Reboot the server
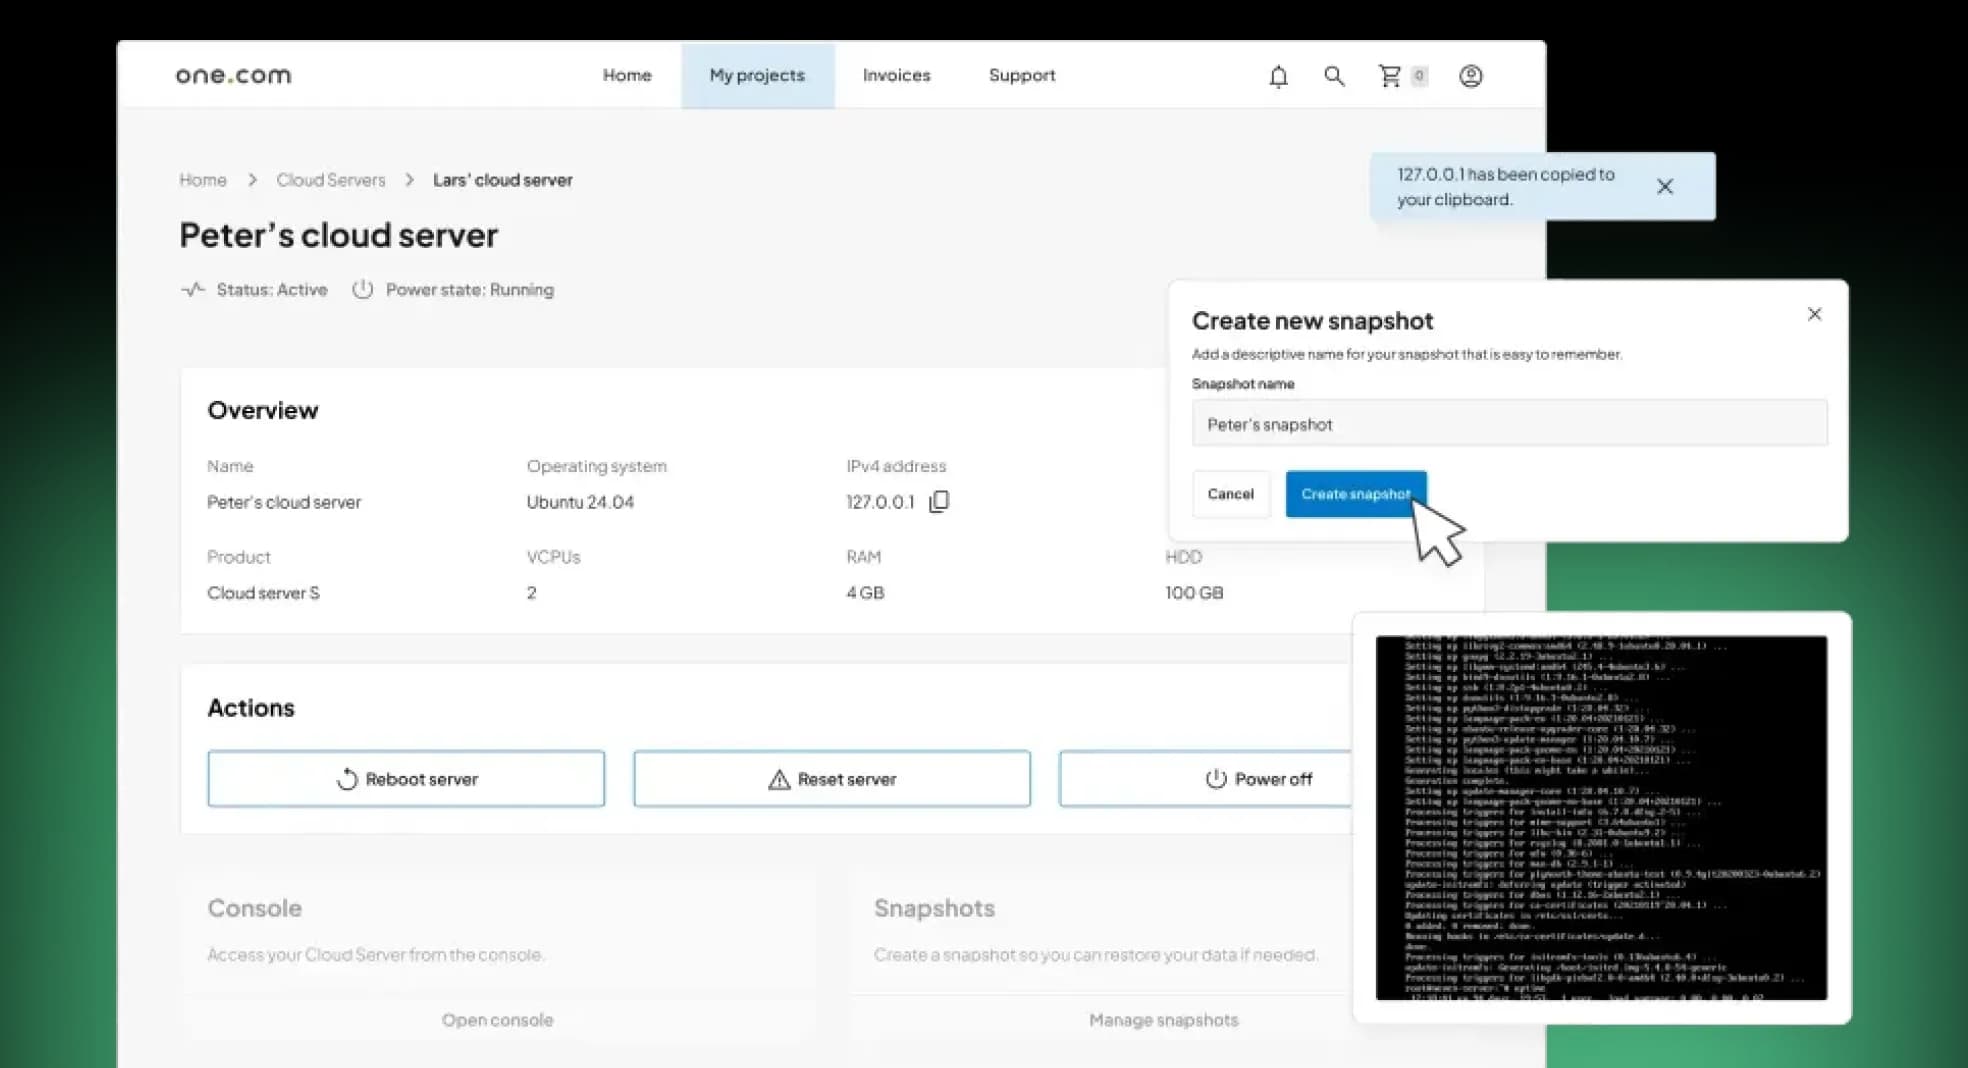The width and height of the screenshot is (1968, 1068). pos(406,779)
